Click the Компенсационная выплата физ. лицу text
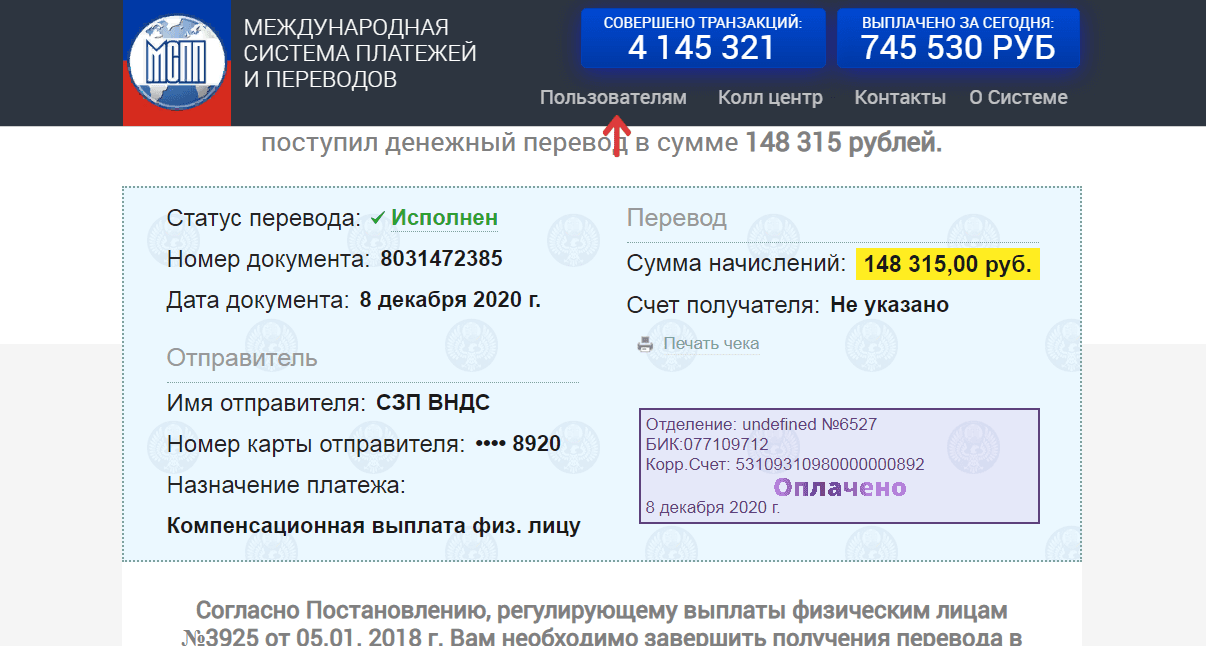Viewport: 1206px width, 646px height. (373, 526)
